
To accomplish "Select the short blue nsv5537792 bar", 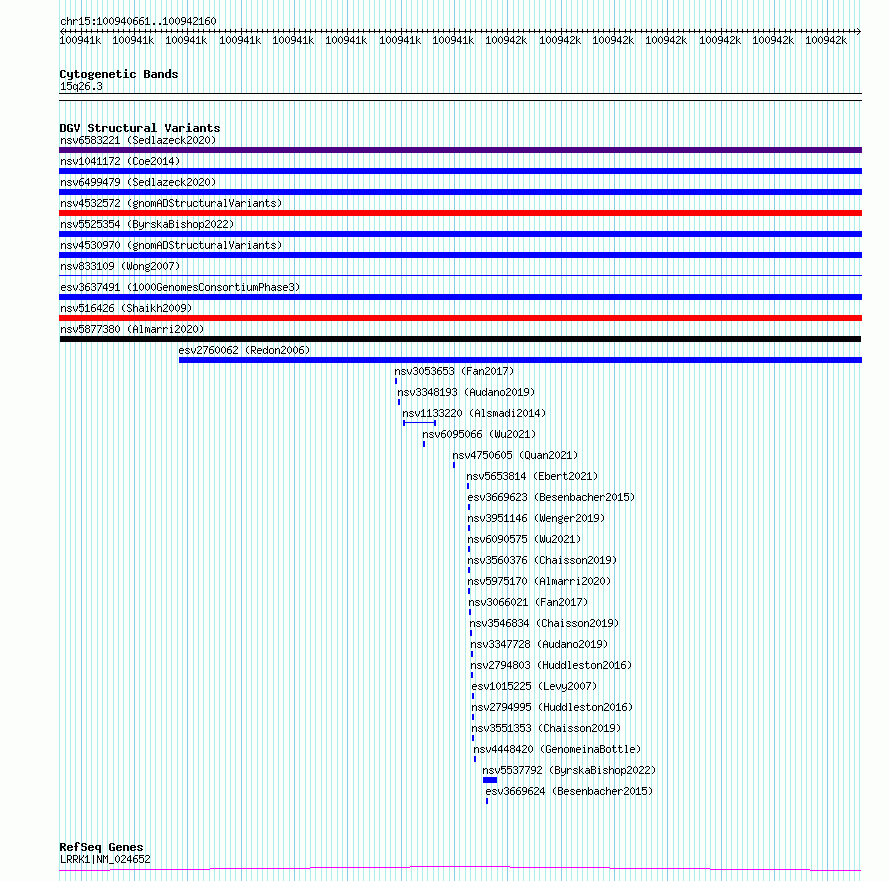I will (x=490, y=780).
